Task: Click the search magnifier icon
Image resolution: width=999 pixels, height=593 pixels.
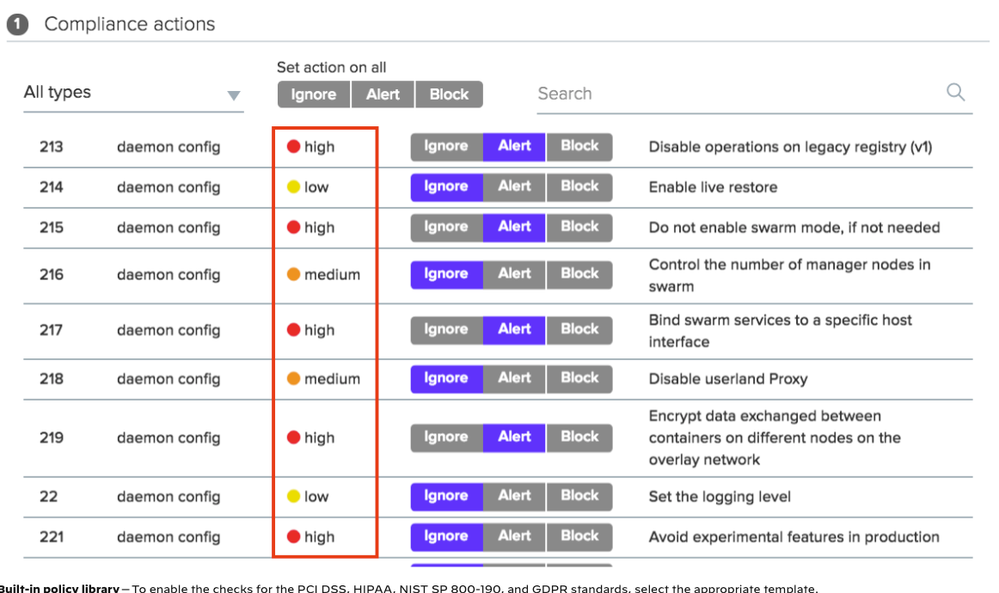Action: tap(955, 93)
